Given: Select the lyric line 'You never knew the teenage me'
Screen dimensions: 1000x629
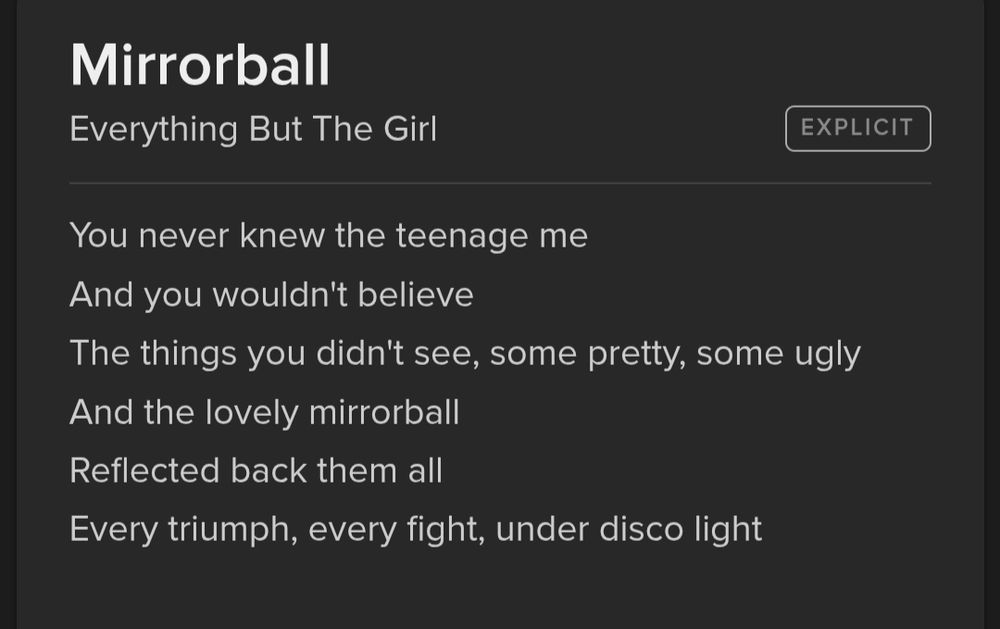Looking at the screenshot, I should tap(328, 236).
